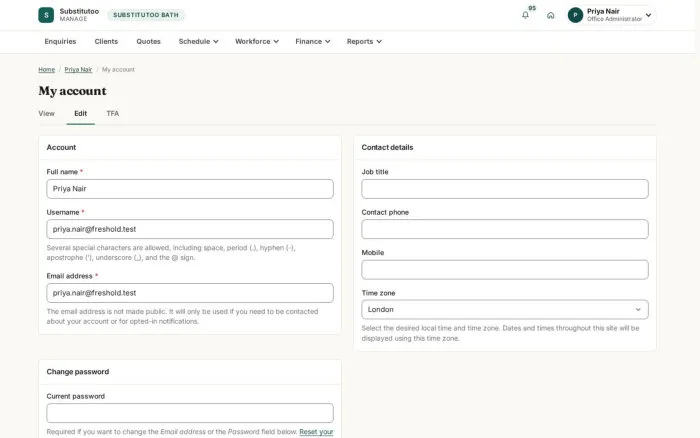Go to Quotes in navigation
Viewport: 700px width, 438px height.
[x=148, y=42]
